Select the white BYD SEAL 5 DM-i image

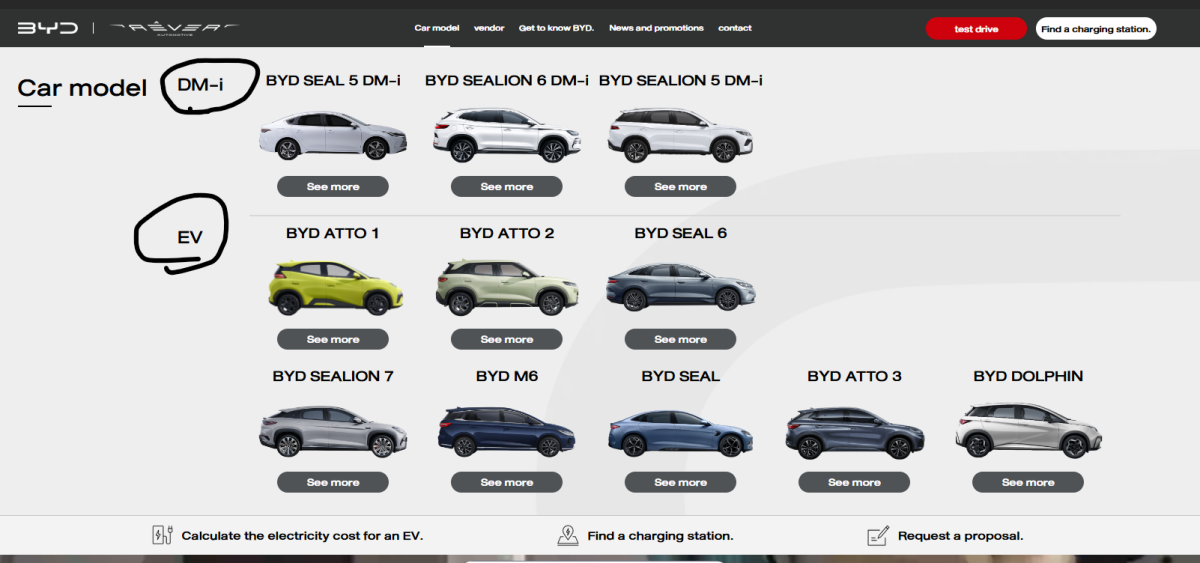333,135
